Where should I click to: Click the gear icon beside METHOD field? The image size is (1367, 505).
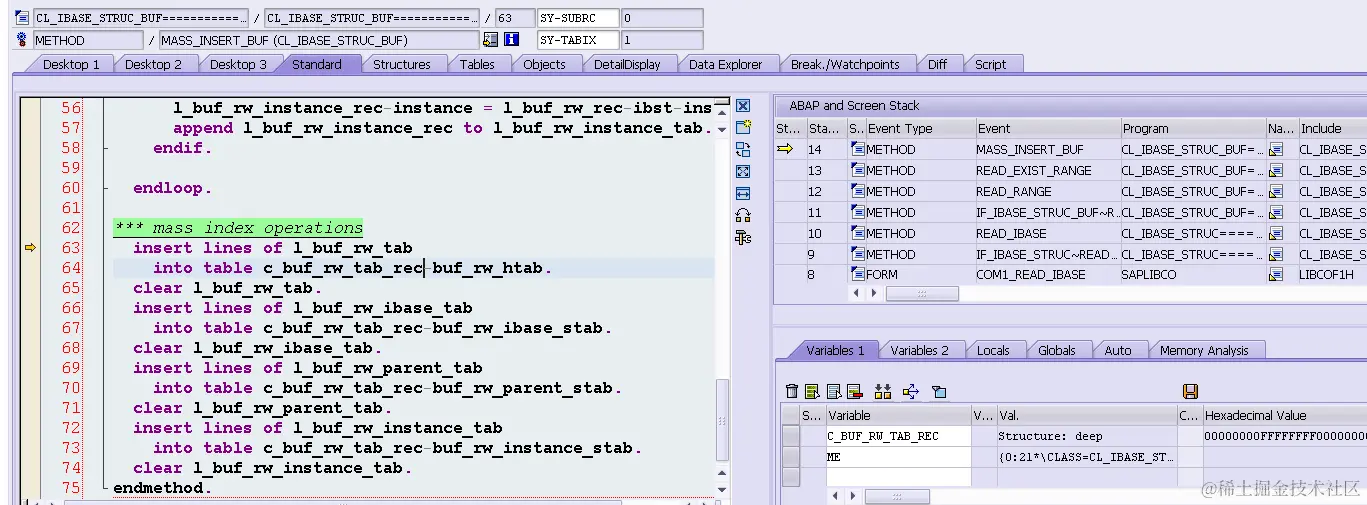22,40
